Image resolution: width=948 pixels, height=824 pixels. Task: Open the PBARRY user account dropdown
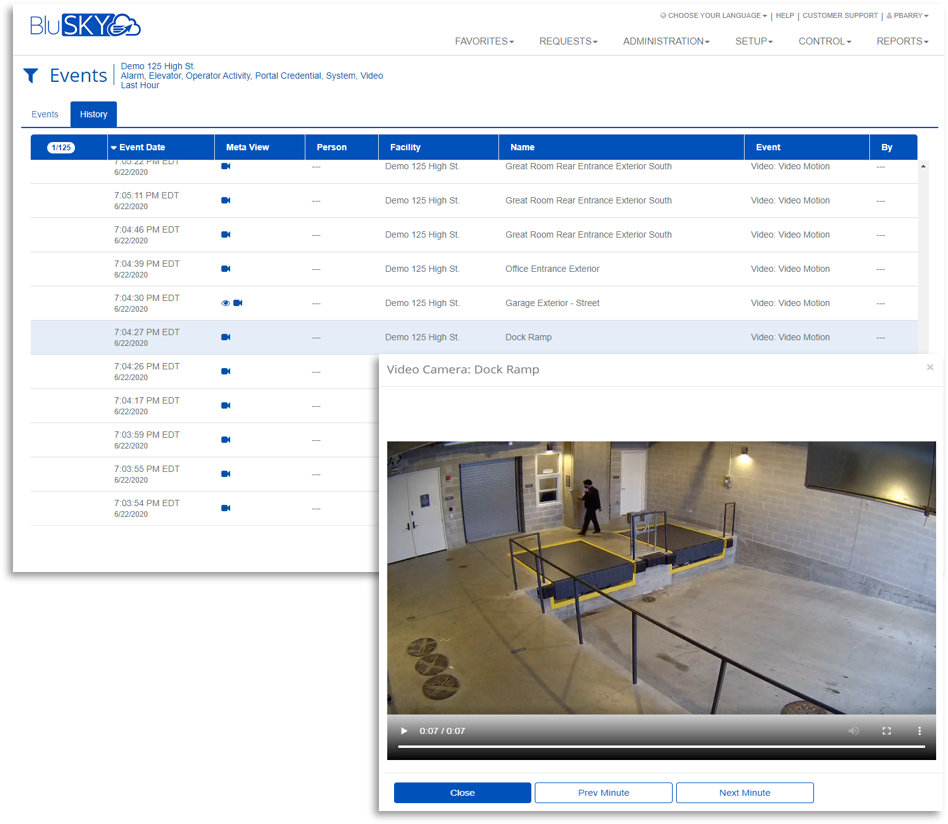(x=906, y=15)
